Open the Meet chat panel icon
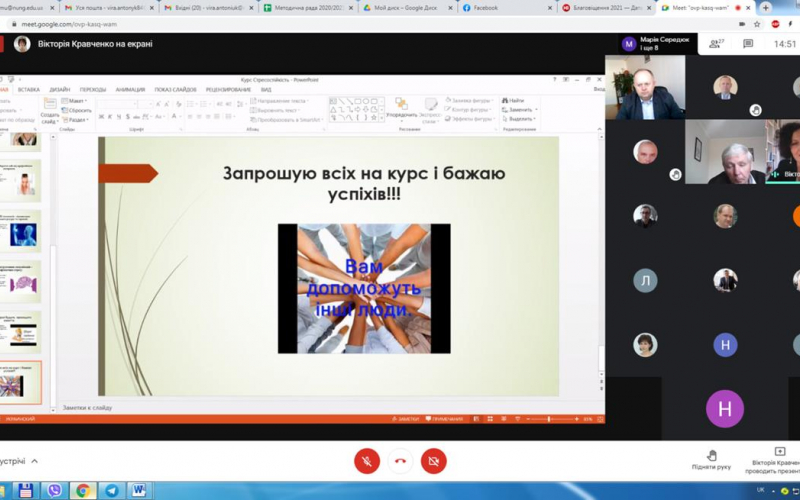This screenshot has width=800, height=500. pyautogui.click(x=748, y=44)
